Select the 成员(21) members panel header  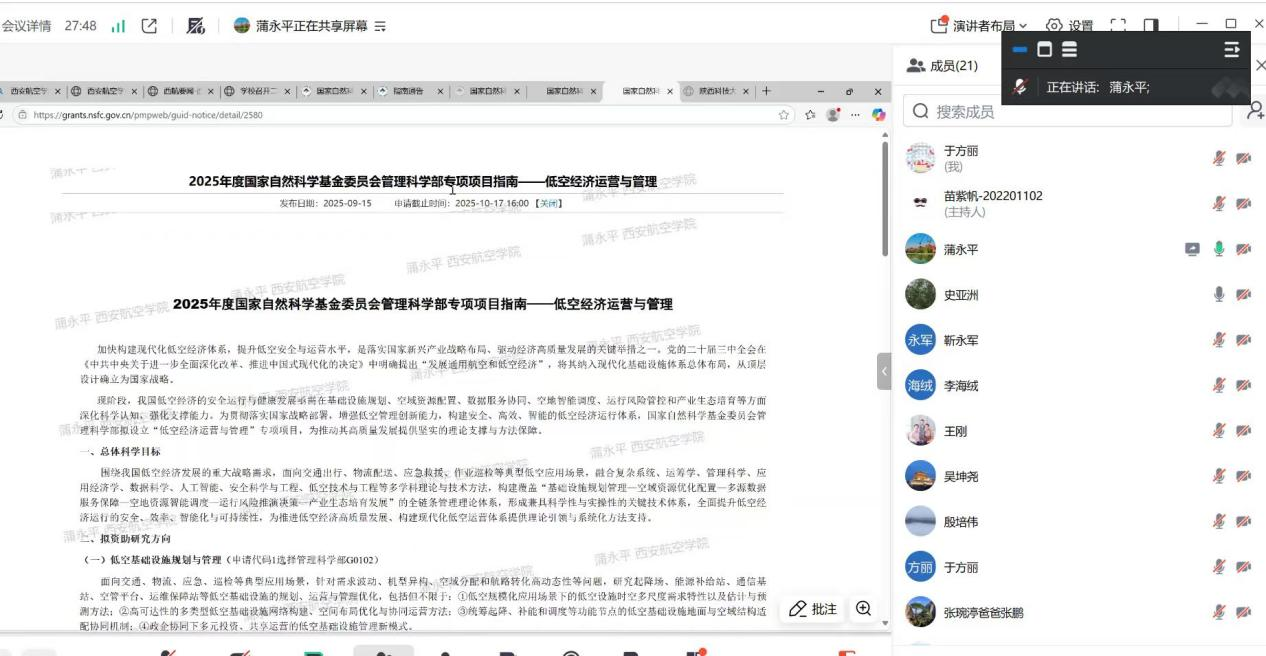[x=943, y=66]
